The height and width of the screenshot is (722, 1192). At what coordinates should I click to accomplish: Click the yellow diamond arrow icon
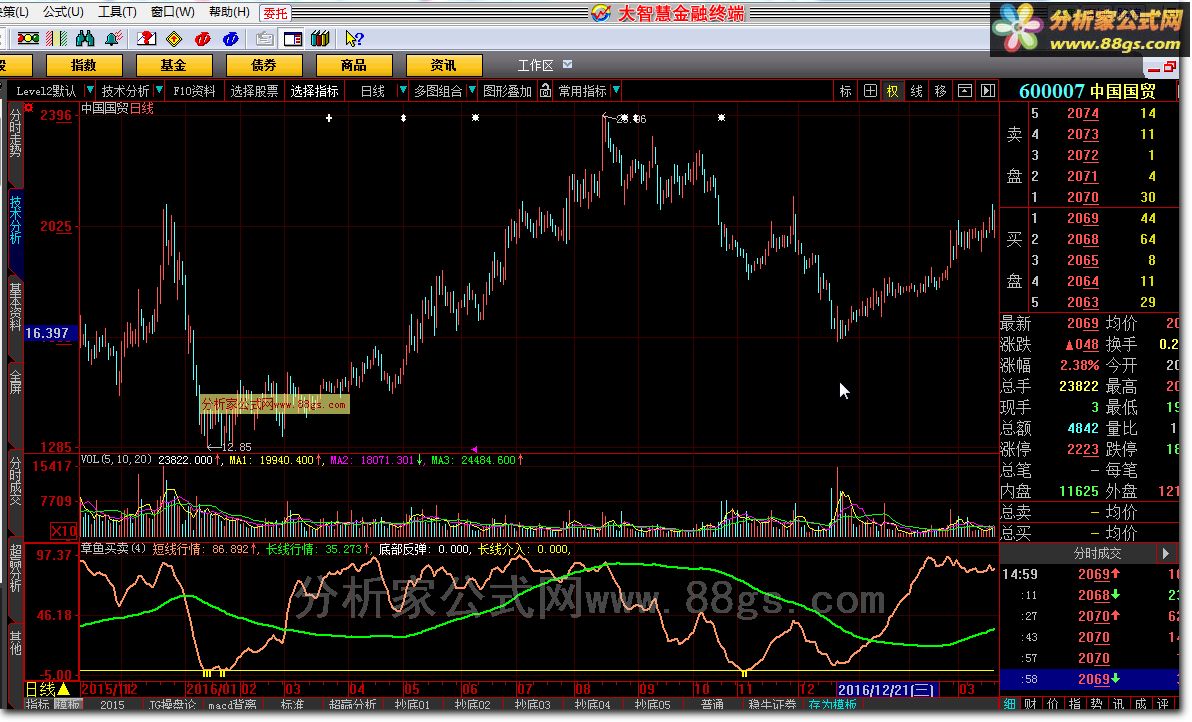(174, 38)
